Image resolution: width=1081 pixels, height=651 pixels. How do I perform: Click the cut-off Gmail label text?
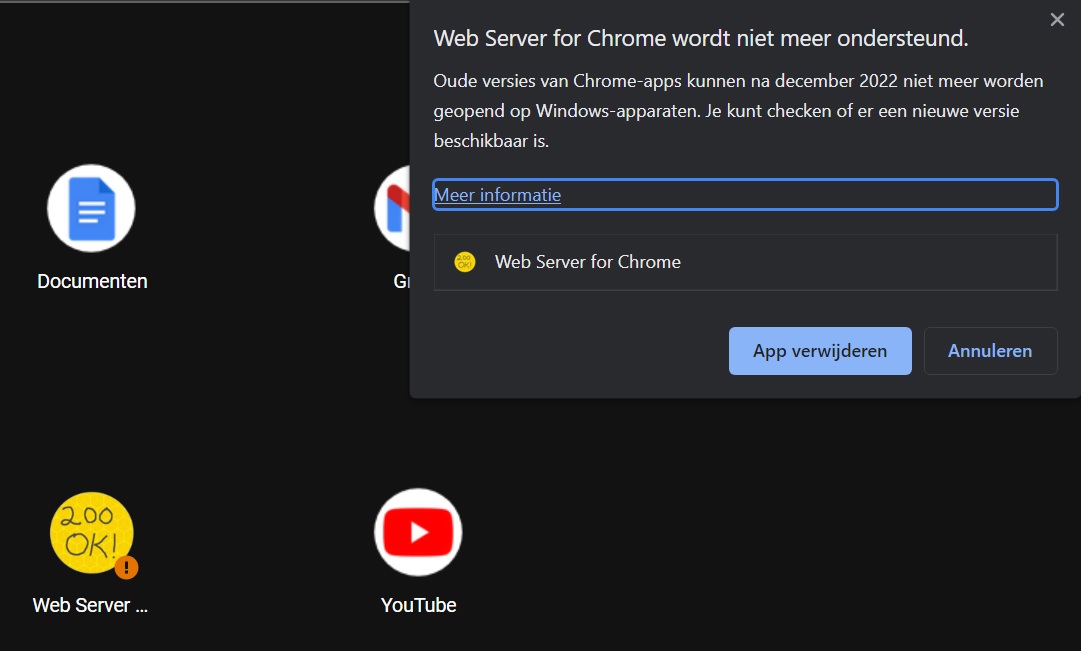click(402, 282)
